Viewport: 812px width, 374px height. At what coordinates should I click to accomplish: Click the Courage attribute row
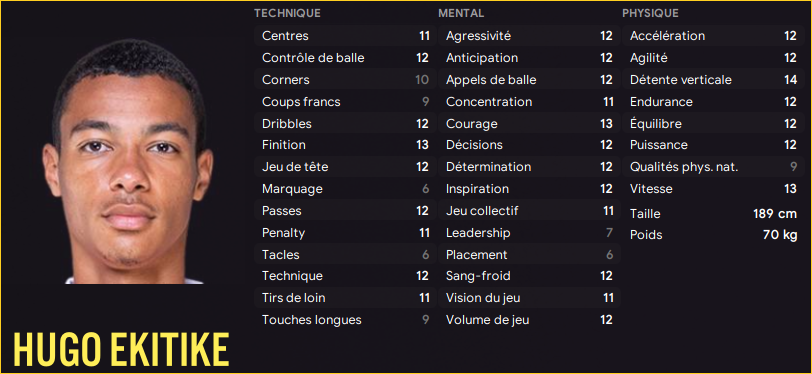tap(529, 124)
